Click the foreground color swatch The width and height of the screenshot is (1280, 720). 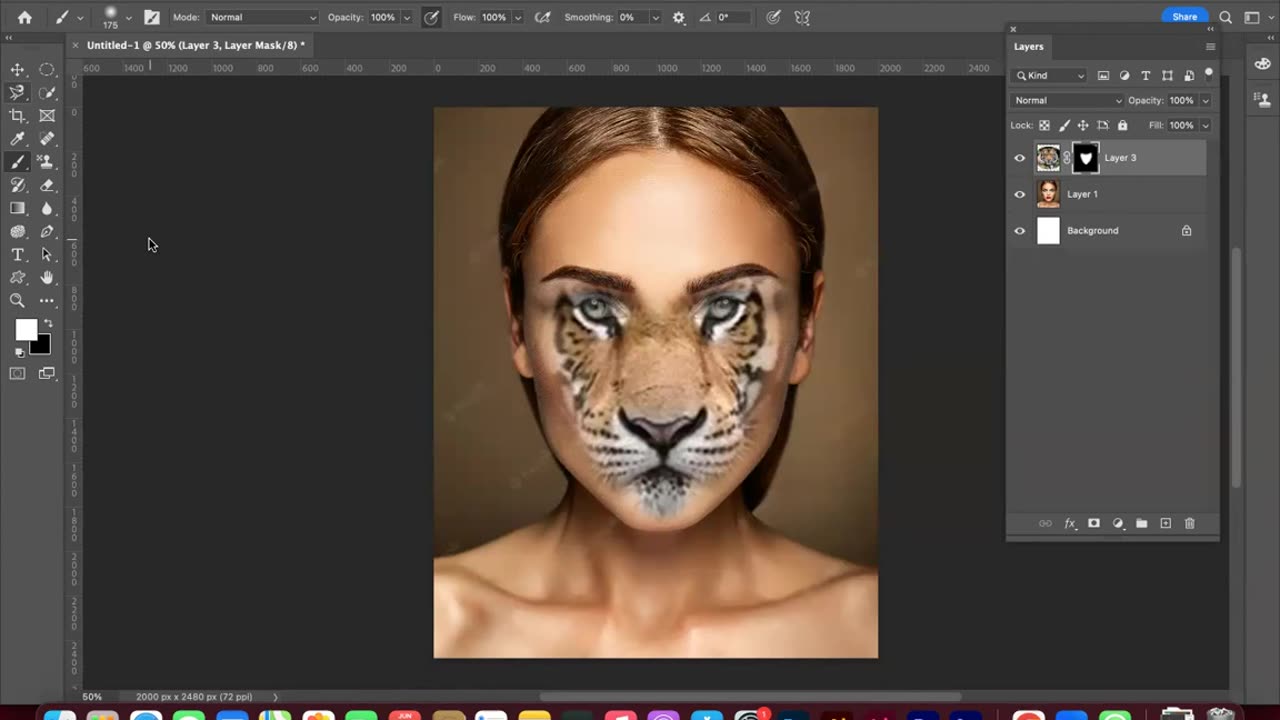coord(26,330)
